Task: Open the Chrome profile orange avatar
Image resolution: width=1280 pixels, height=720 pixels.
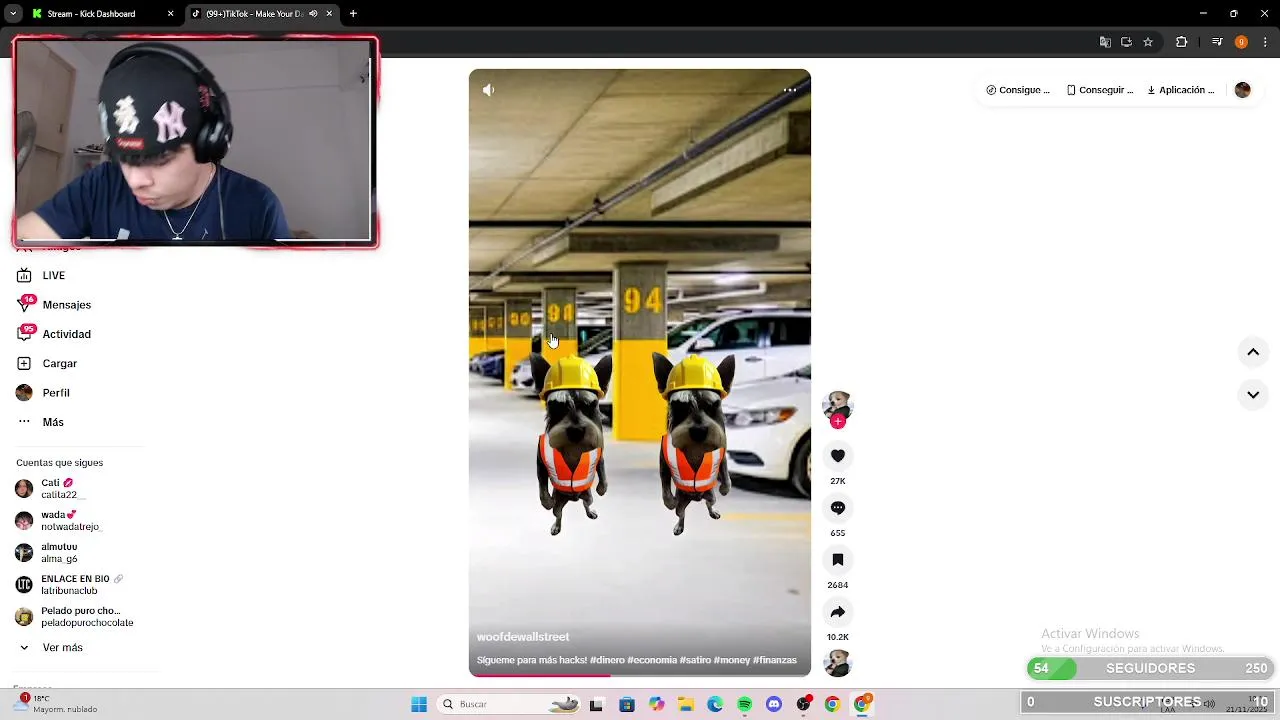Action: pos(1241,42)
